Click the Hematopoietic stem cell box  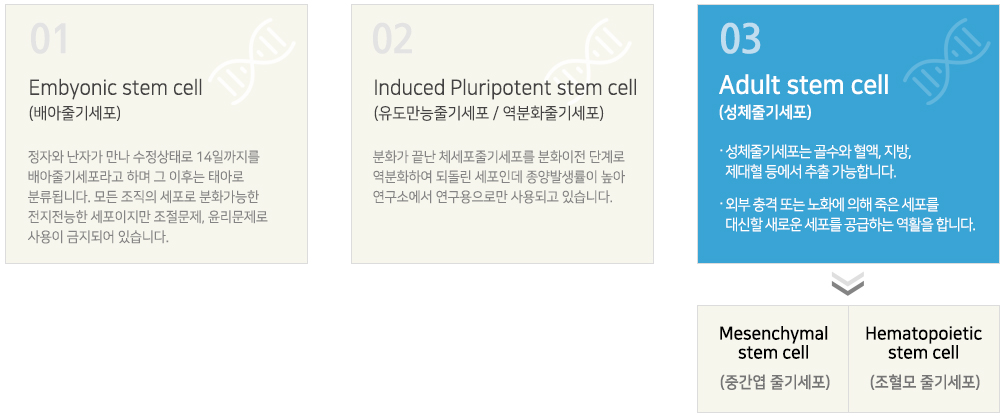924,359
